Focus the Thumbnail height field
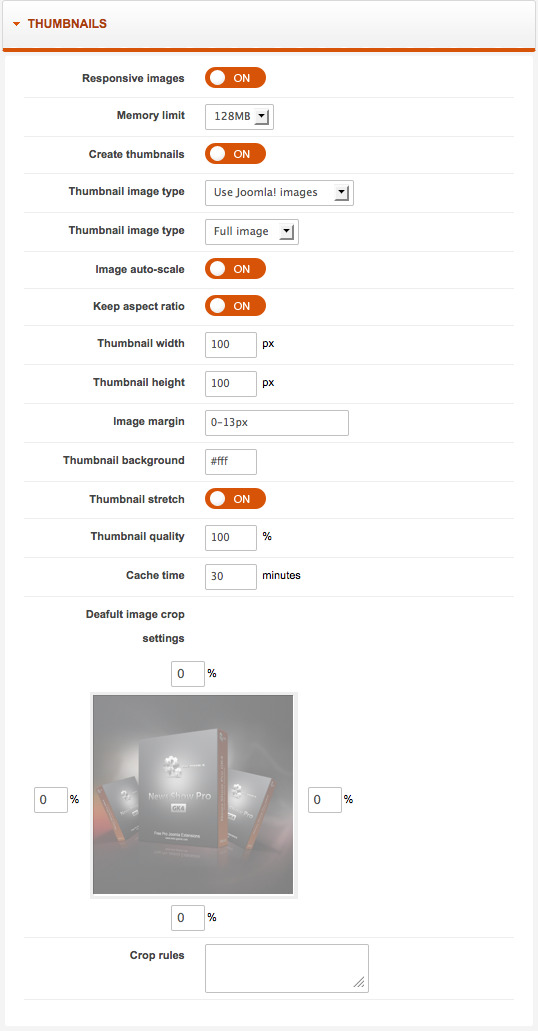Screen dimensions: 538x1031 [x=231, y=383]
